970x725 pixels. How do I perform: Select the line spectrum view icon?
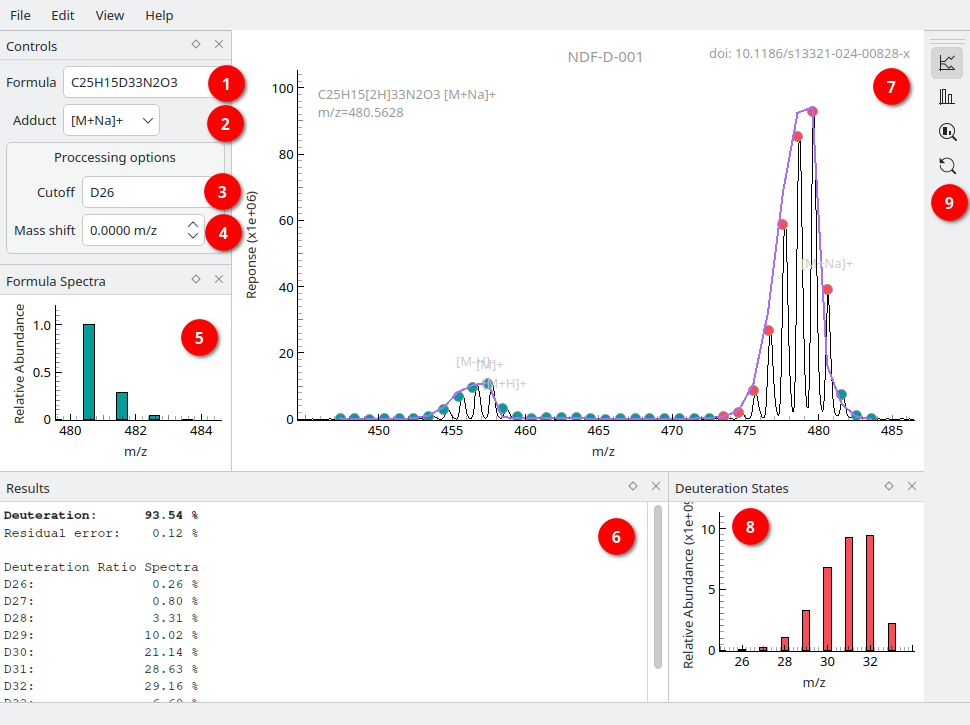[946, 62]
